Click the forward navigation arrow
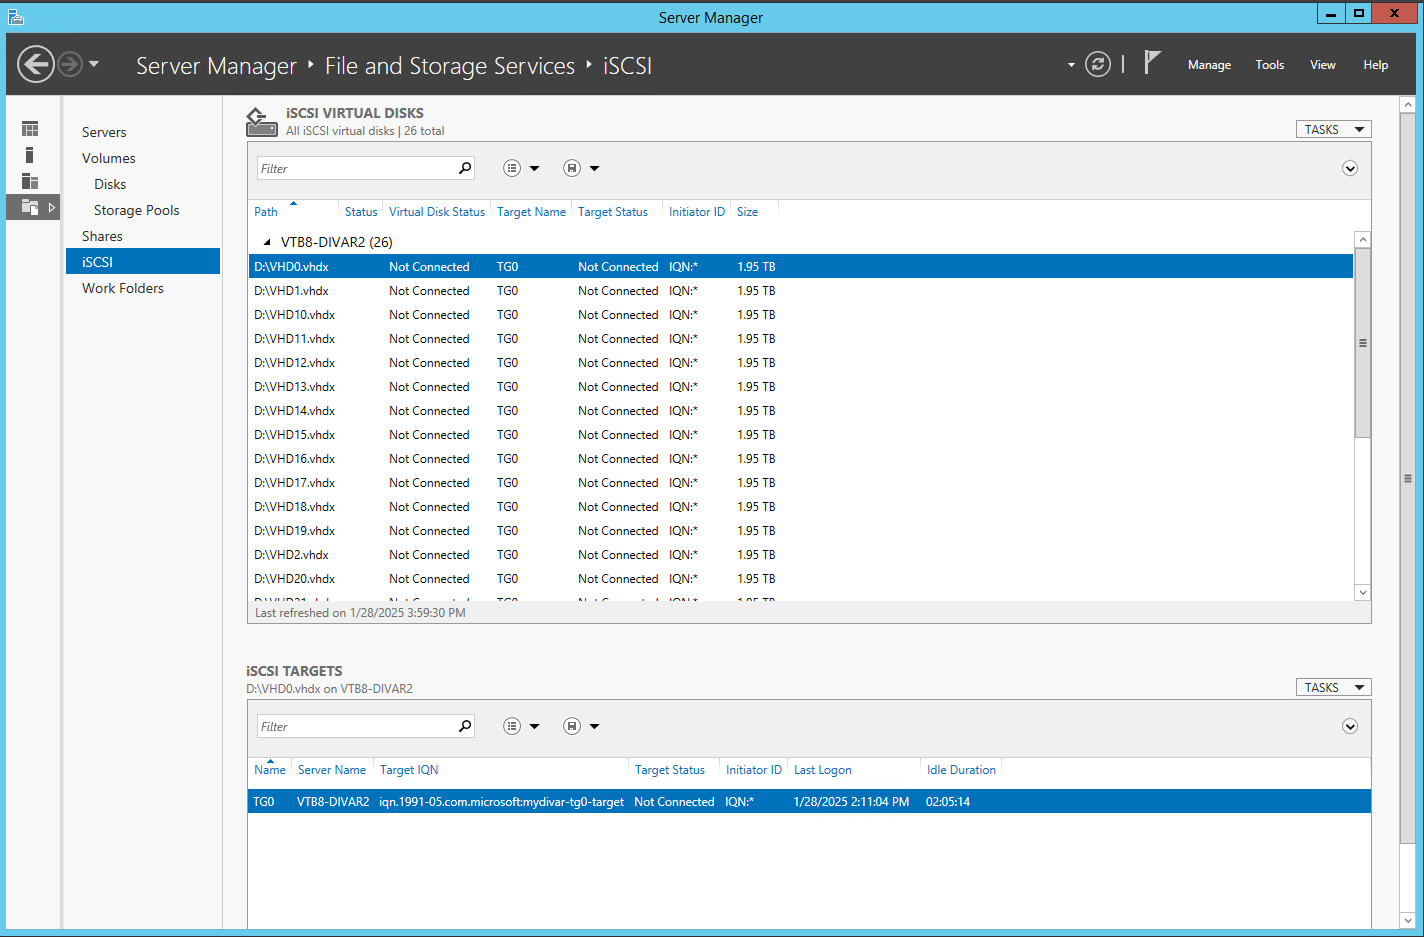The image size is (1424, 937). click(70, 65)
